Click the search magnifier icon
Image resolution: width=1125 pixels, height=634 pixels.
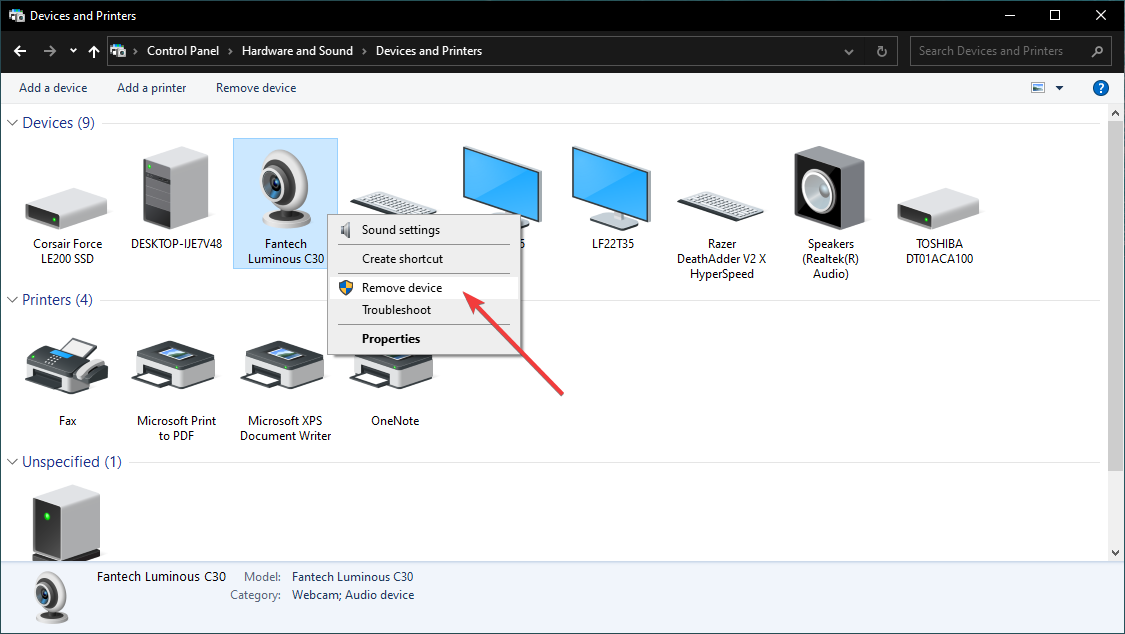(x=1097, y=51)
